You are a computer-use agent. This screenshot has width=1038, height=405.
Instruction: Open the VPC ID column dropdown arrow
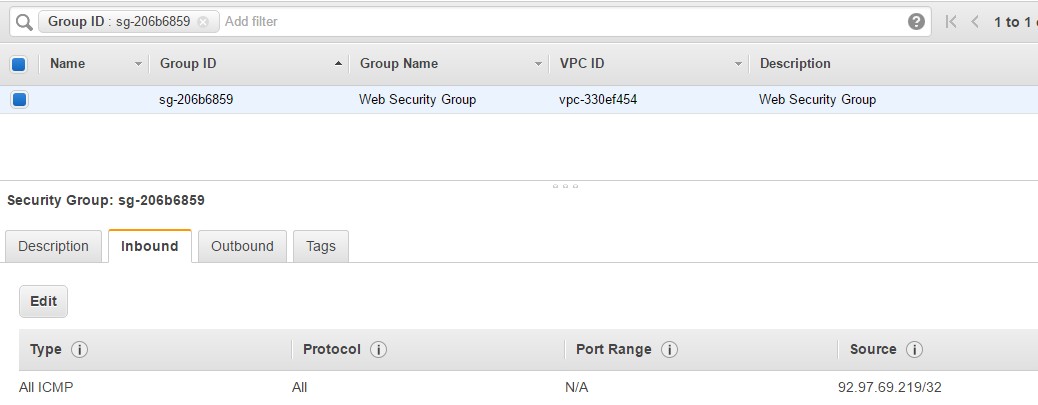coord(738,64)
